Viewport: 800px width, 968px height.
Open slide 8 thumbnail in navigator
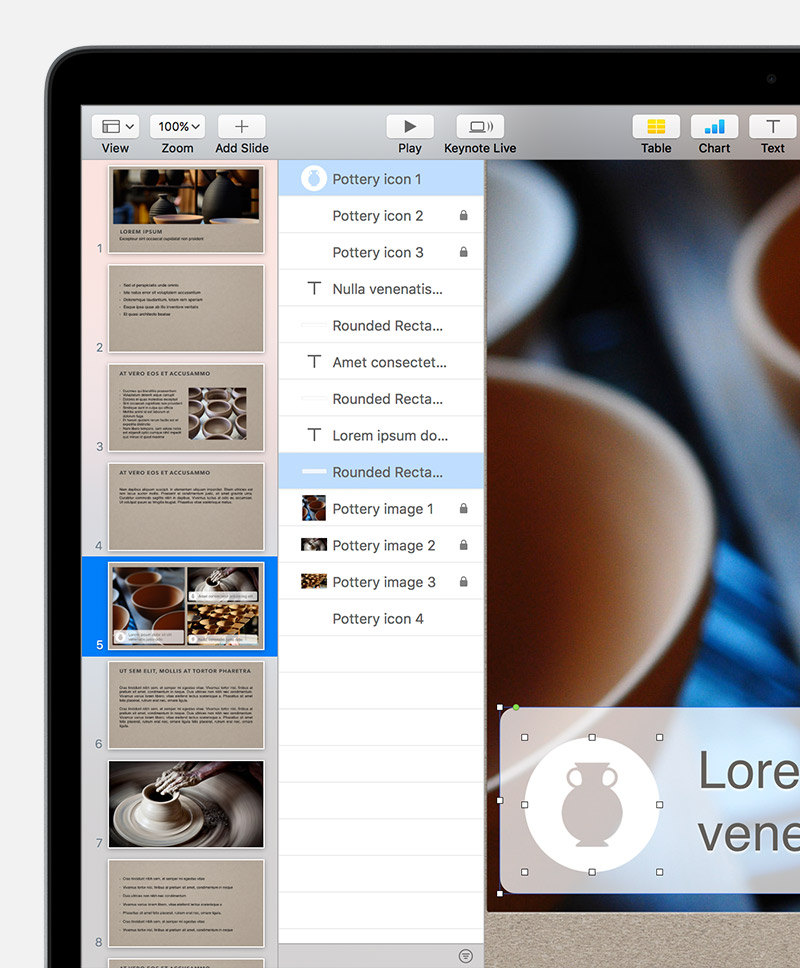(186, 903)
